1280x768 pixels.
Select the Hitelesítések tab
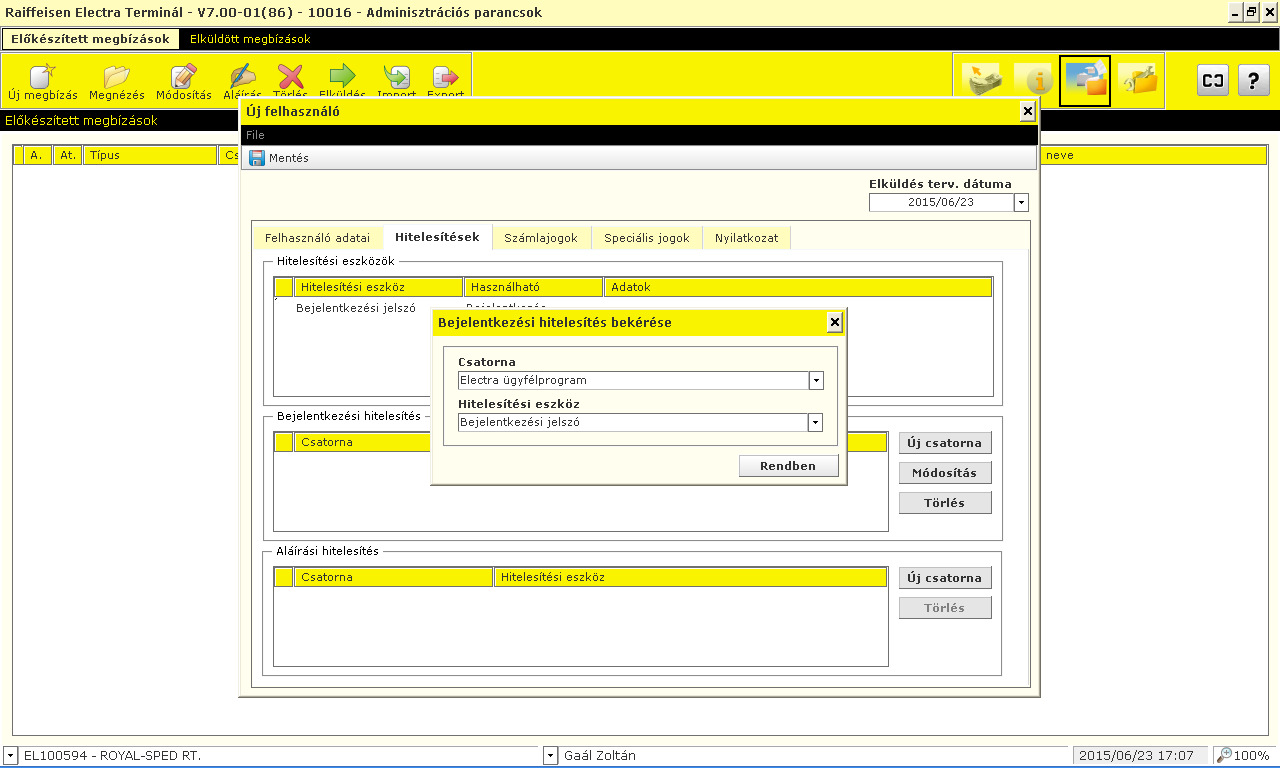pyautogui.click(x=437, y=237)
